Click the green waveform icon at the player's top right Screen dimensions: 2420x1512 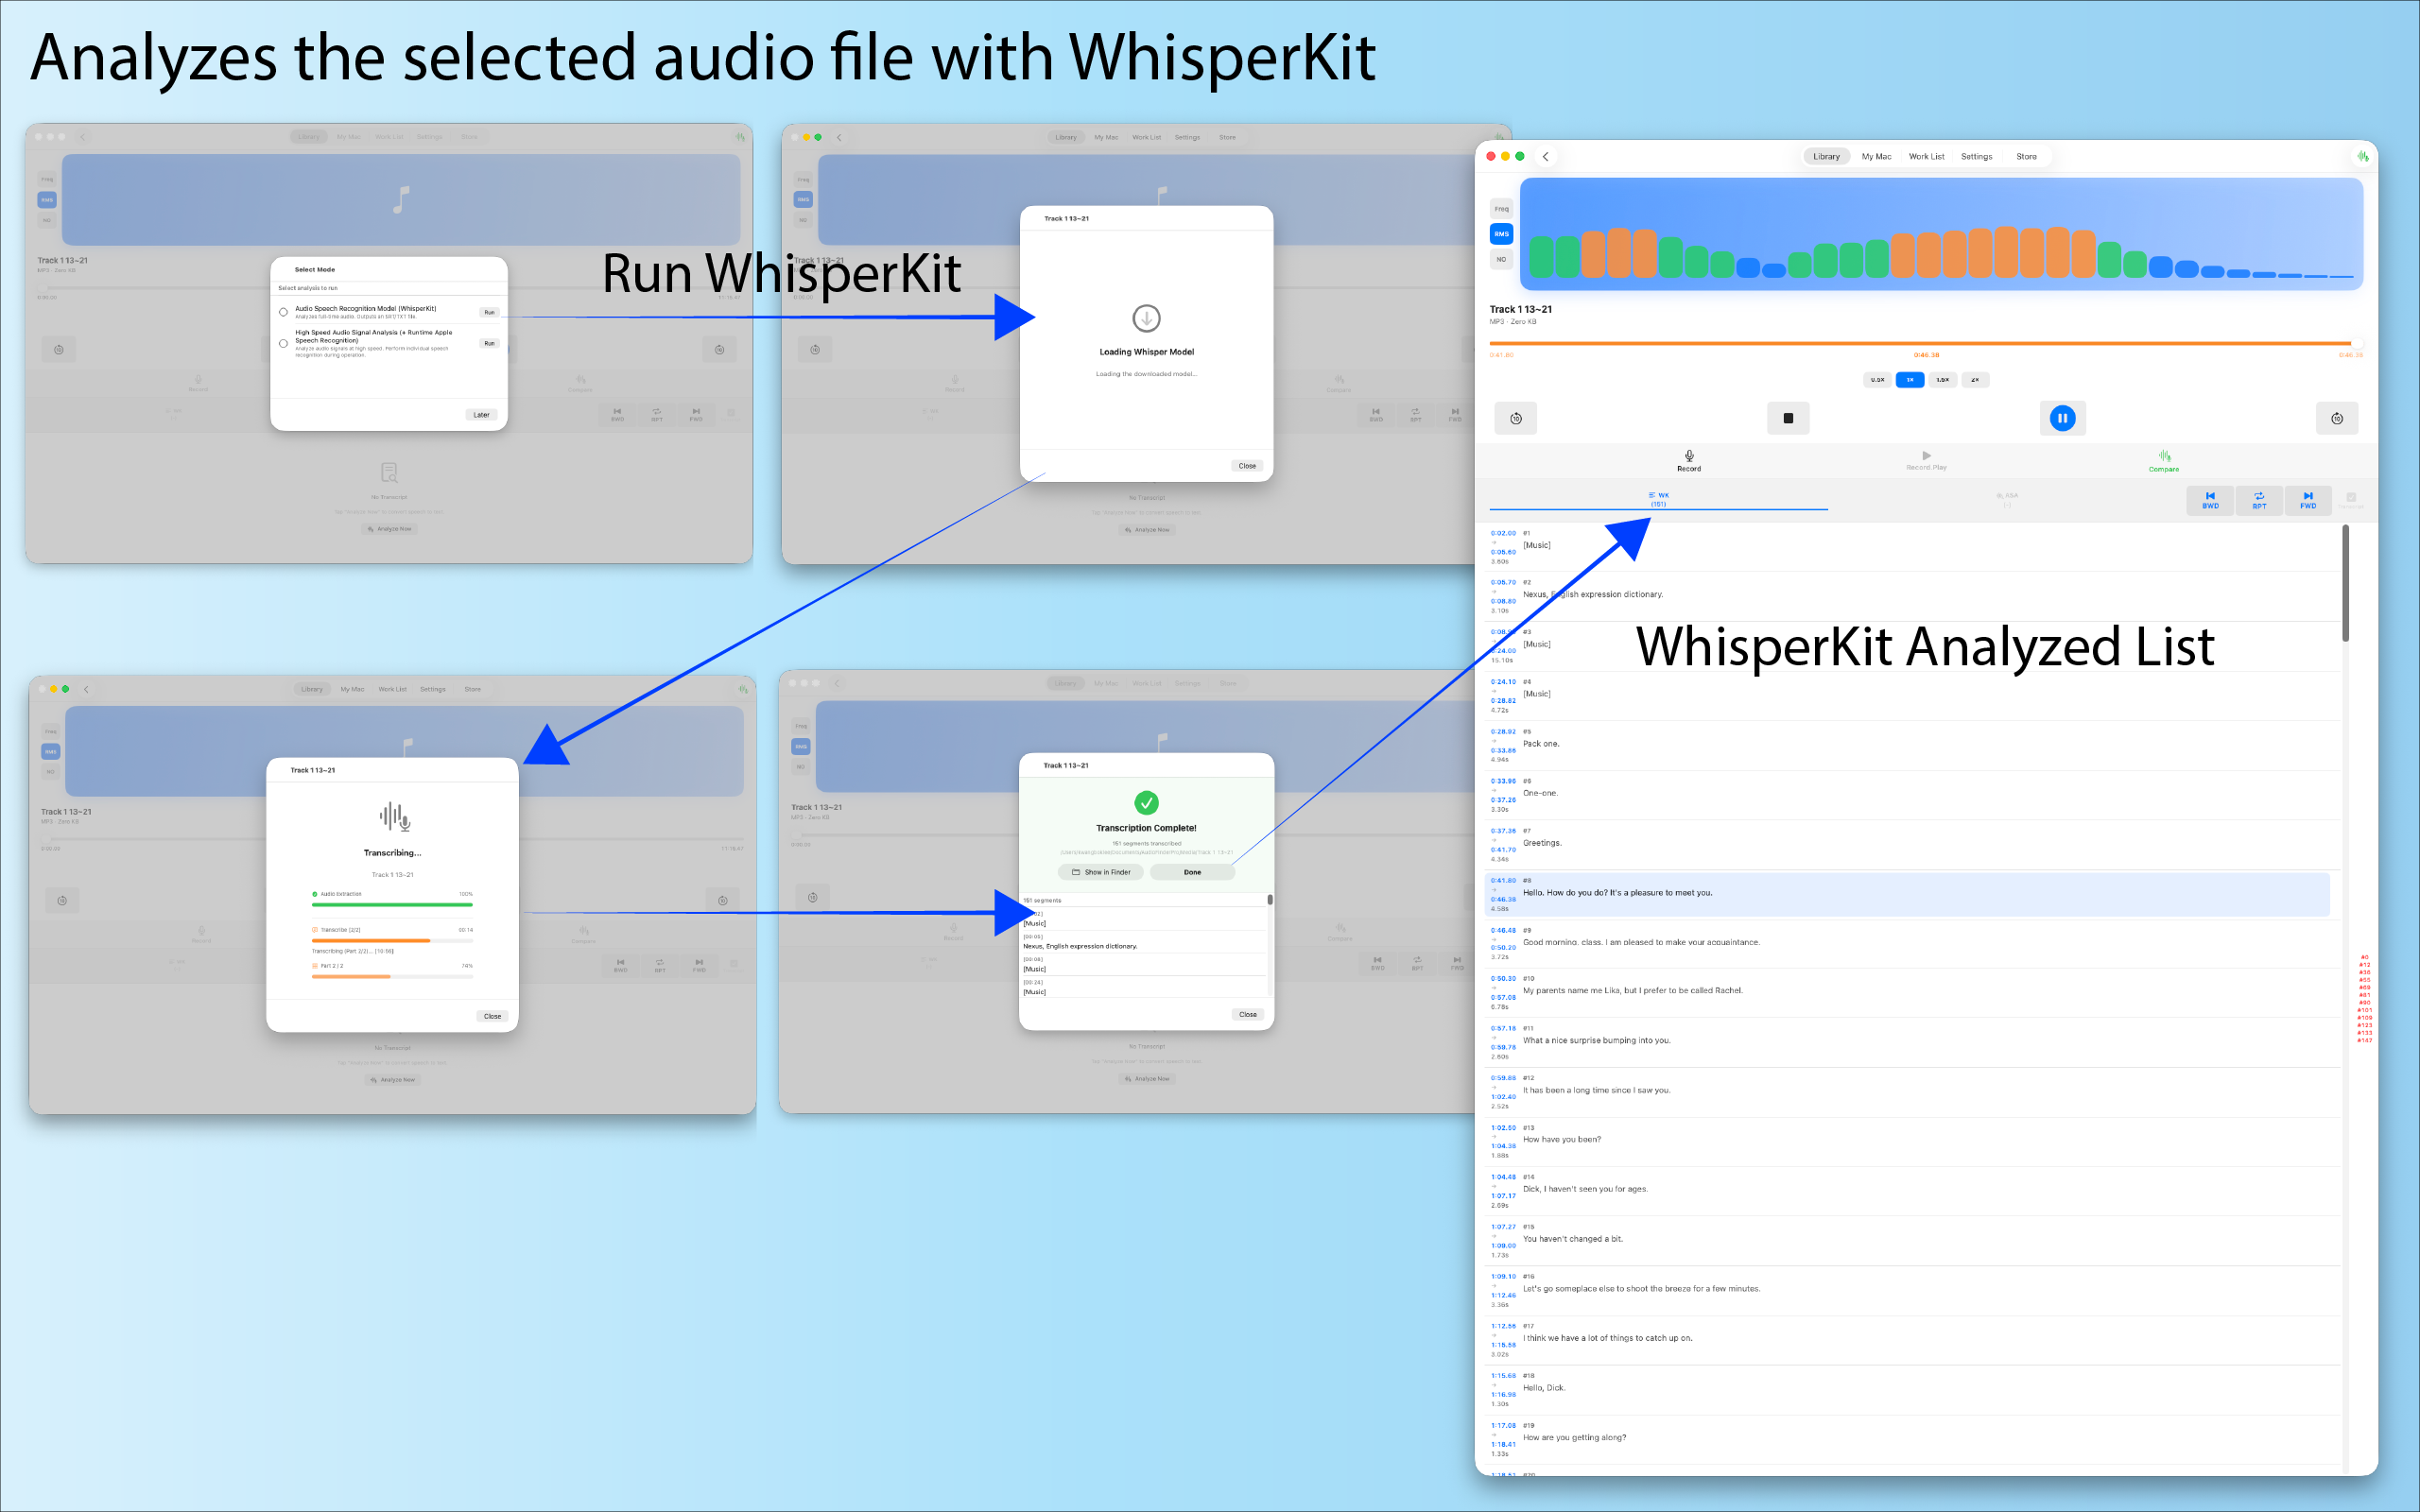[x=2362, y=156]
